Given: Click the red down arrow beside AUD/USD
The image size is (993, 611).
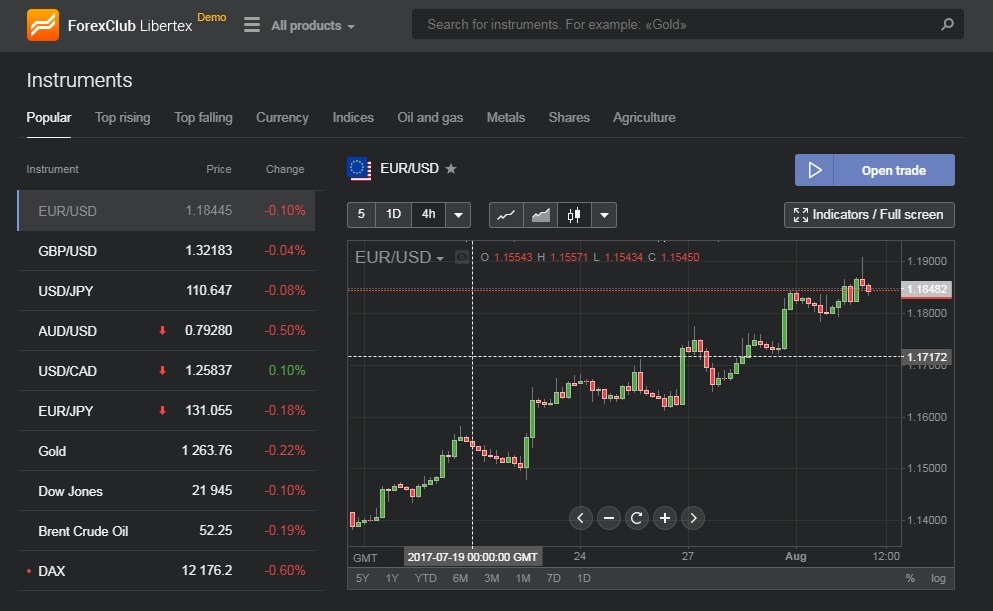Looking at the screenshot, I should [162, 330].
